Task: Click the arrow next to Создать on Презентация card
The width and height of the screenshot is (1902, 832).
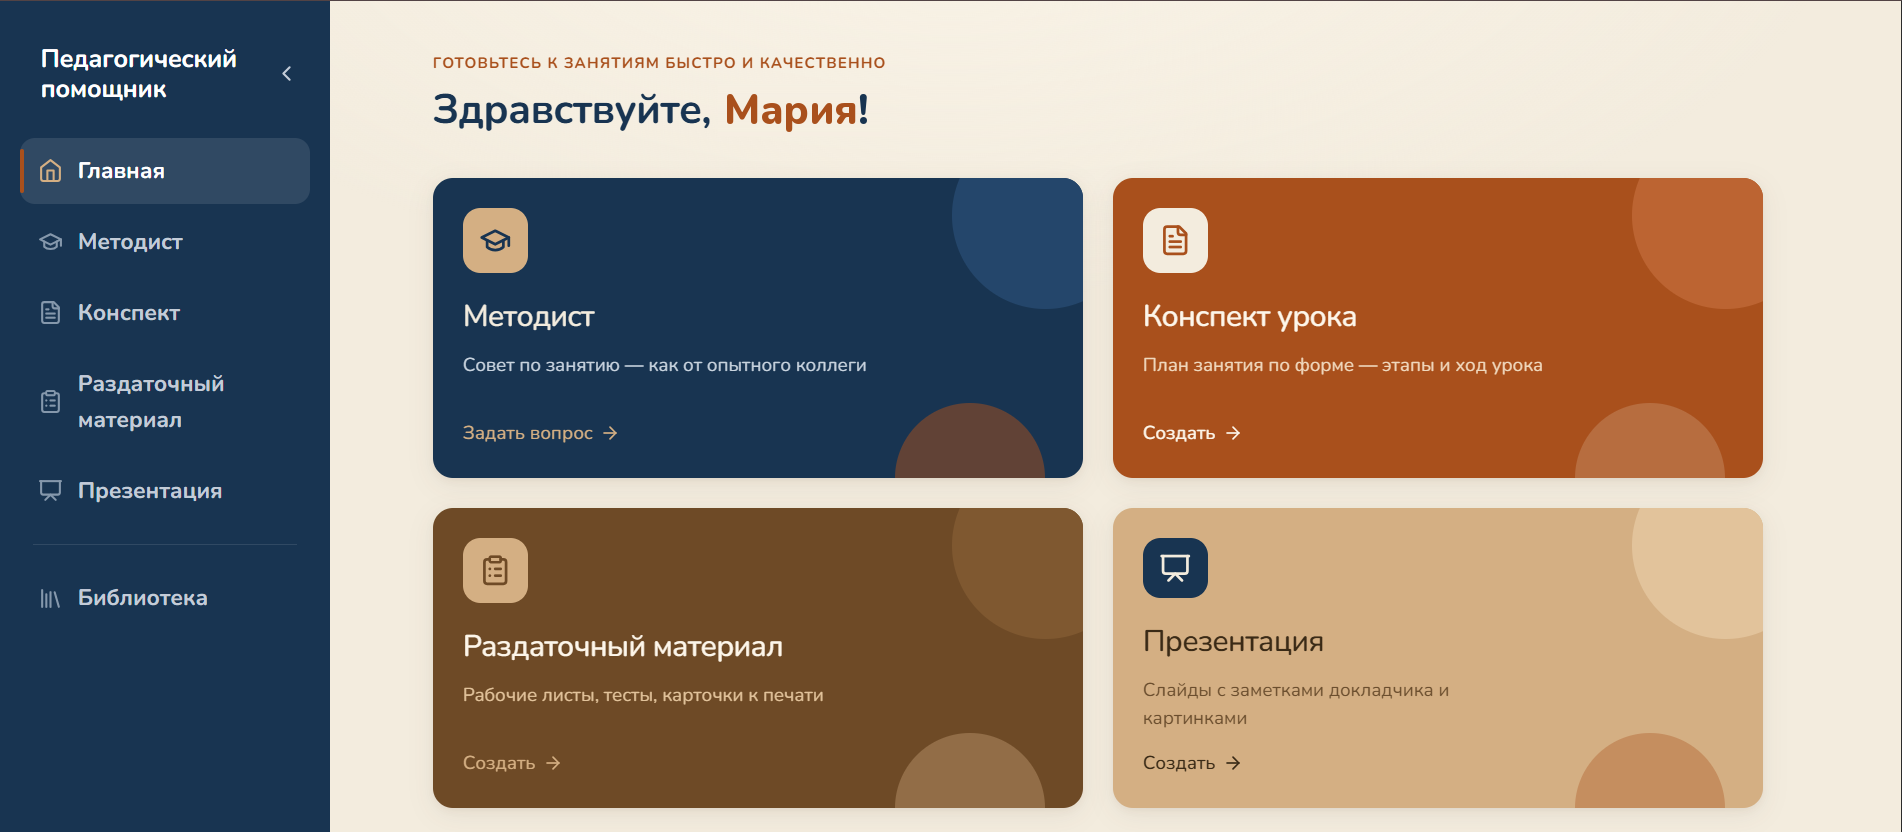Action: [1233, 763]
